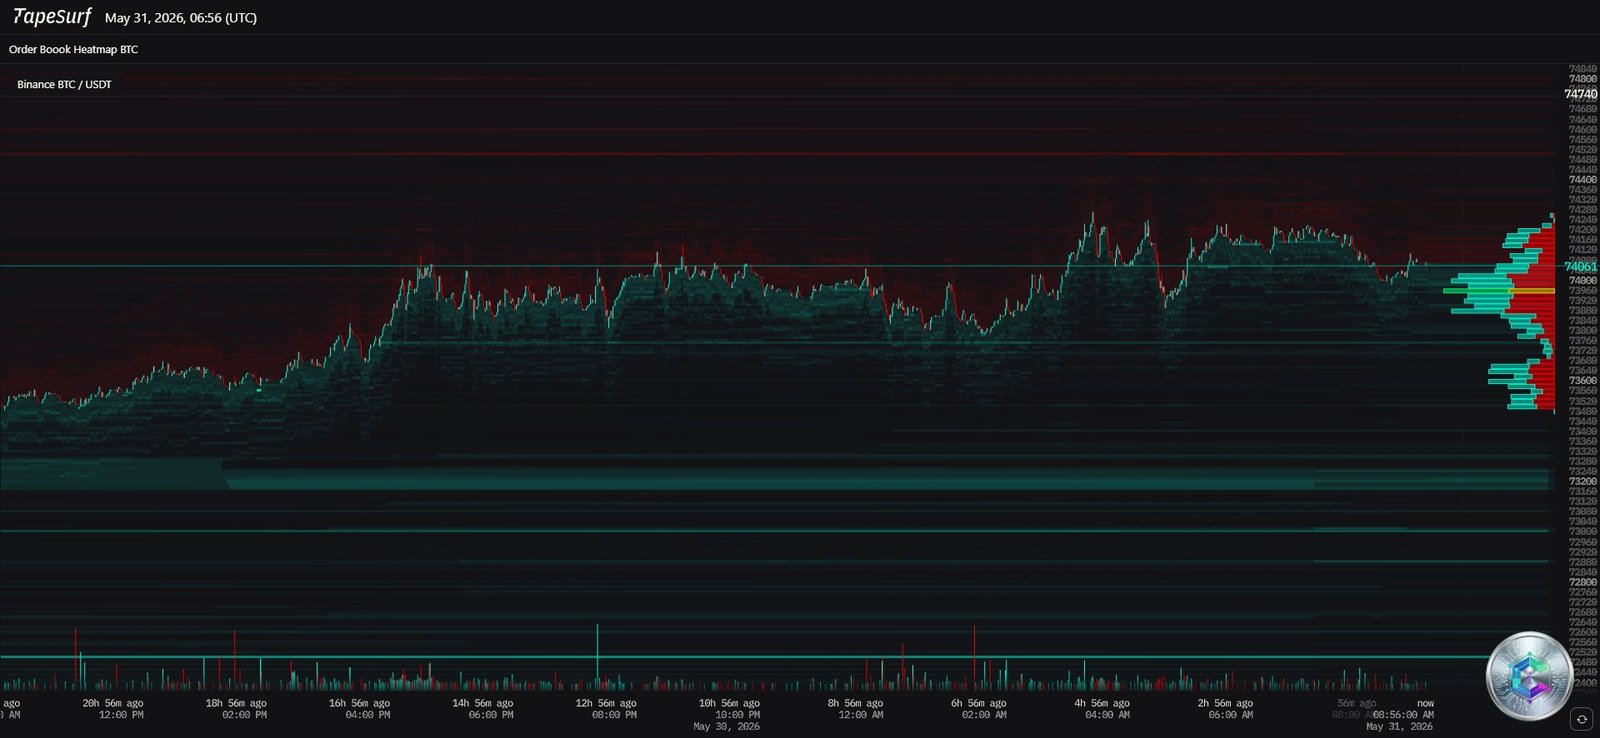The image size is (1600, 738).
Task: Click the '10h 56m ago' time axis label
Action: [729, 703]
